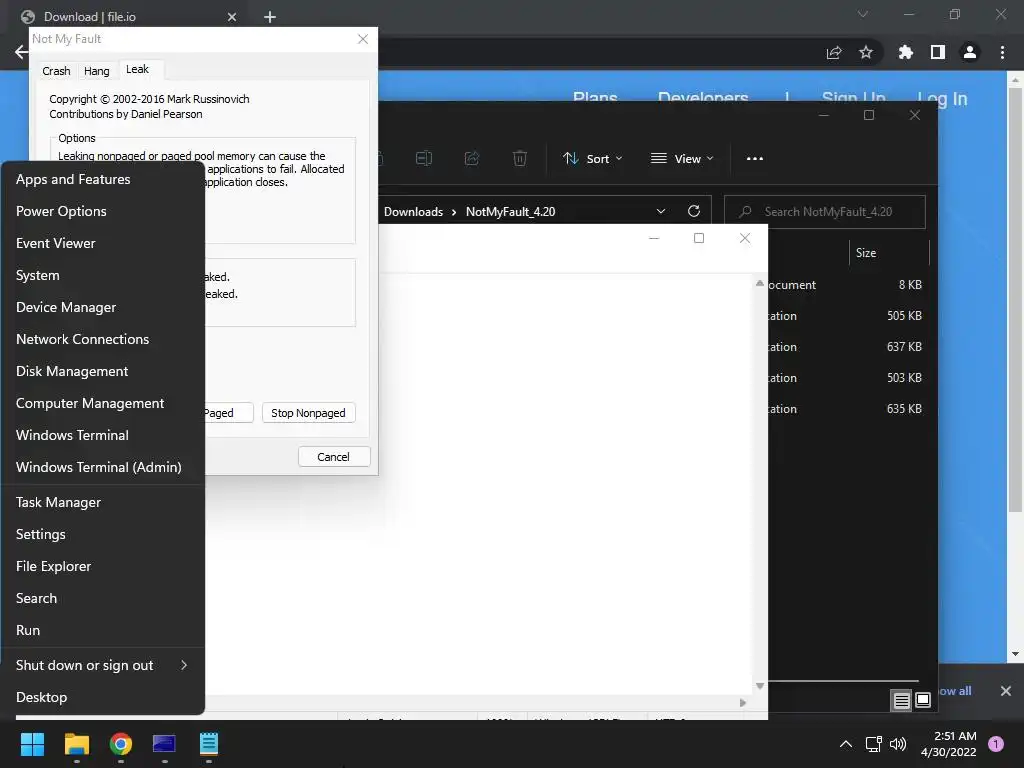Open Chrome's Extensions puzzle icon
Image resolution: width=1024 pixels, height=768 pixels.
pos(905,52)
